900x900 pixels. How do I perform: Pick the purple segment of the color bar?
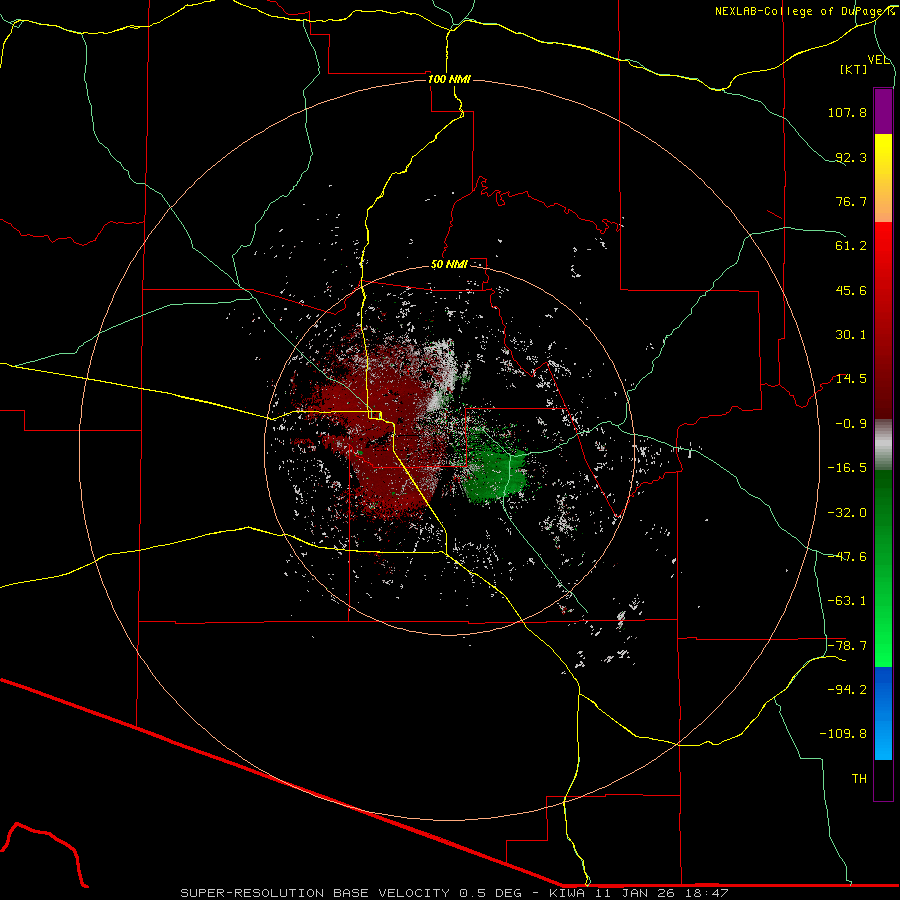click(x=883, y=111)
